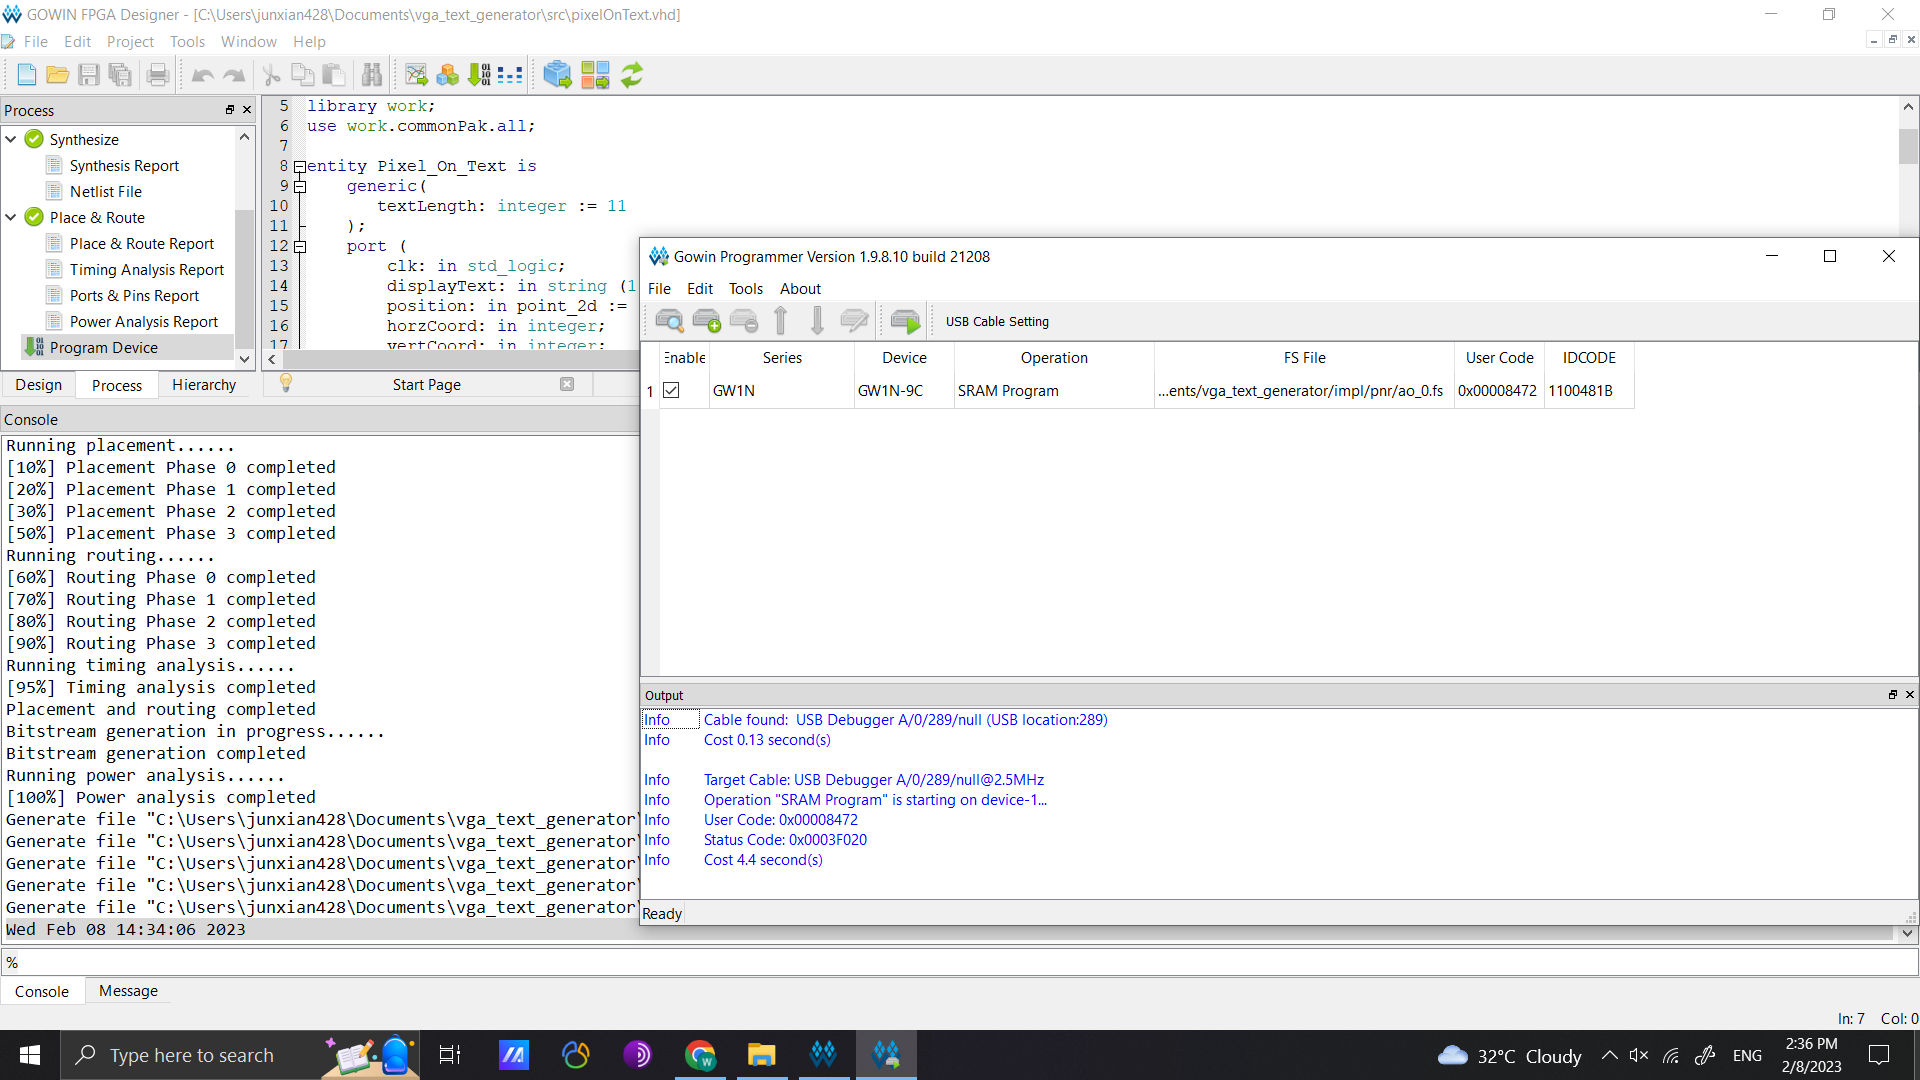Image resolution: width=1920 pixels, height=1080 pixels.
Task: Collapse the Place & Route node
Action: pyautogui.click(x=11, y=217)
